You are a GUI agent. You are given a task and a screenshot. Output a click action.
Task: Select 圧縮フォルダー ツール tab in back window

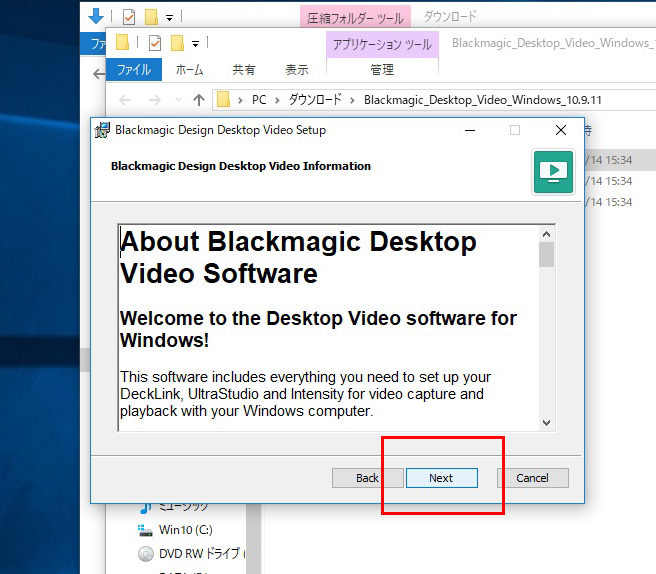355,18
